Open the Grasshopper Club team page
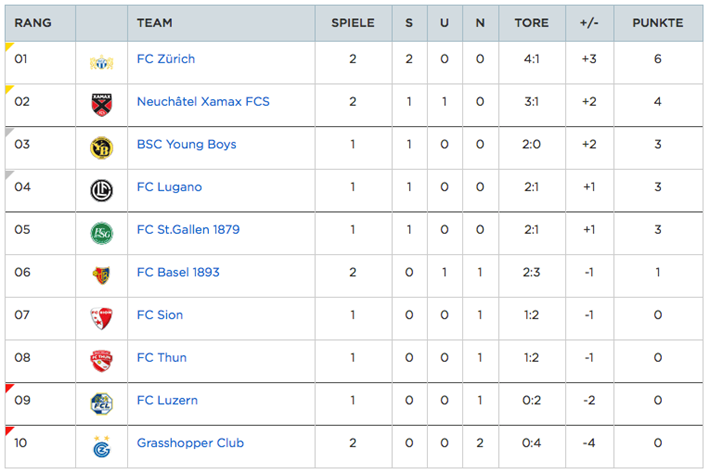The height and width of the screenshot is (475, 710). (x=190, y=443)
